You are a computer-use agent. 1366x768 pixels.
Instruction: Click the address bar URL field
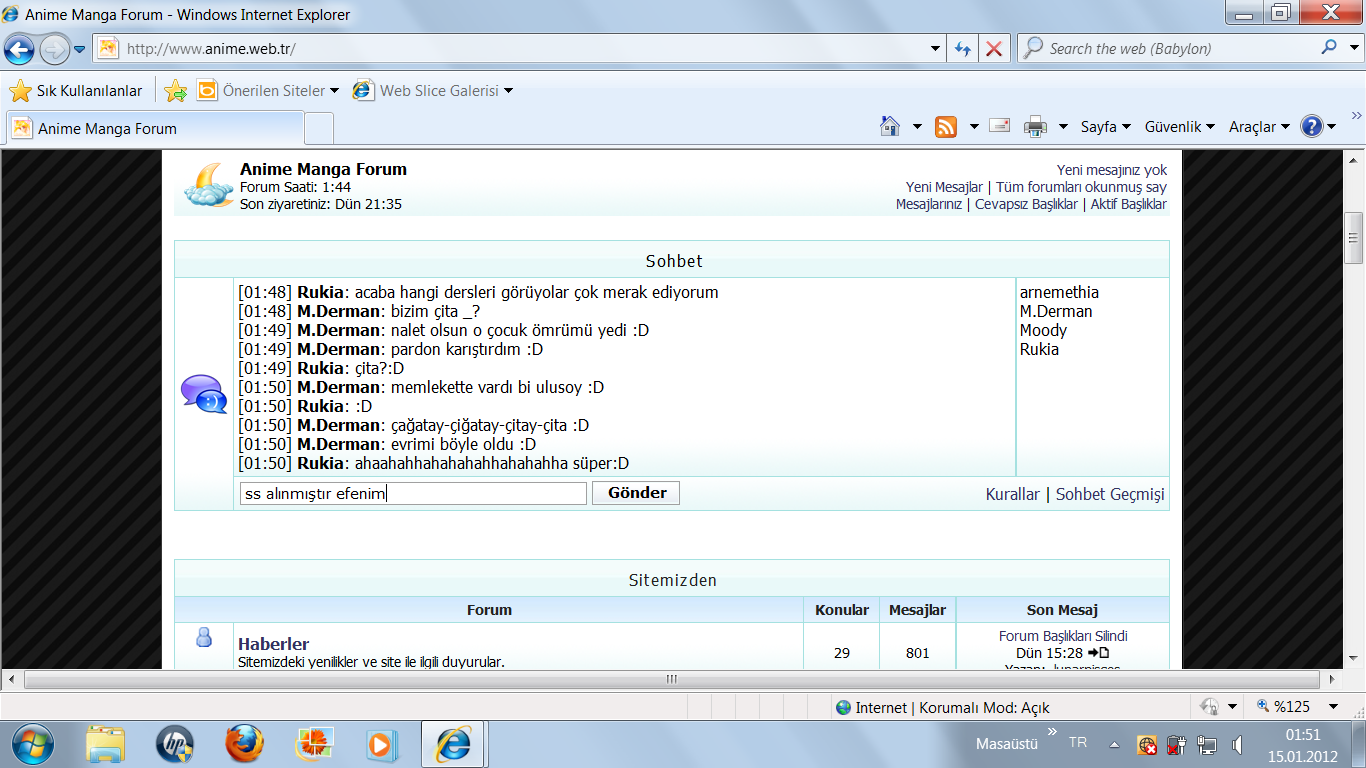click(520, 48)
